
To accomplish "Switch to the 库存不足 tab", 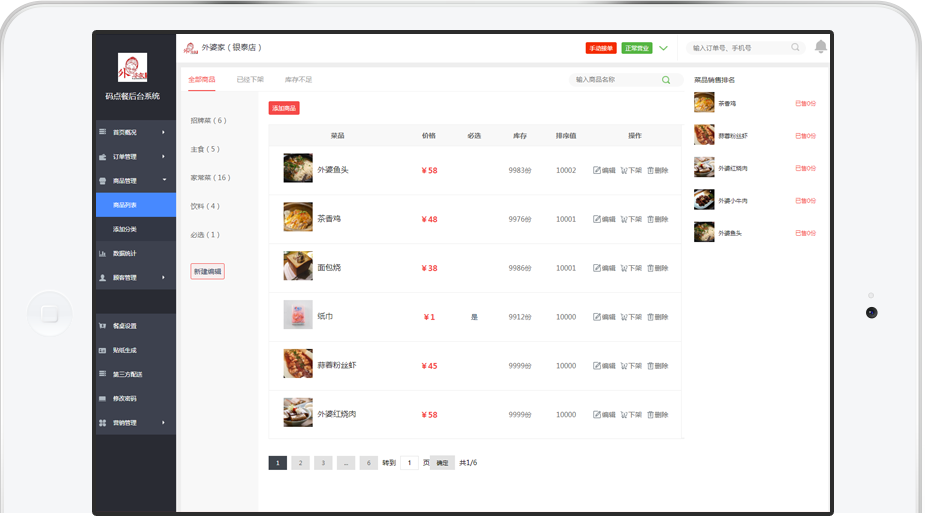I will [x=298, y=79].
